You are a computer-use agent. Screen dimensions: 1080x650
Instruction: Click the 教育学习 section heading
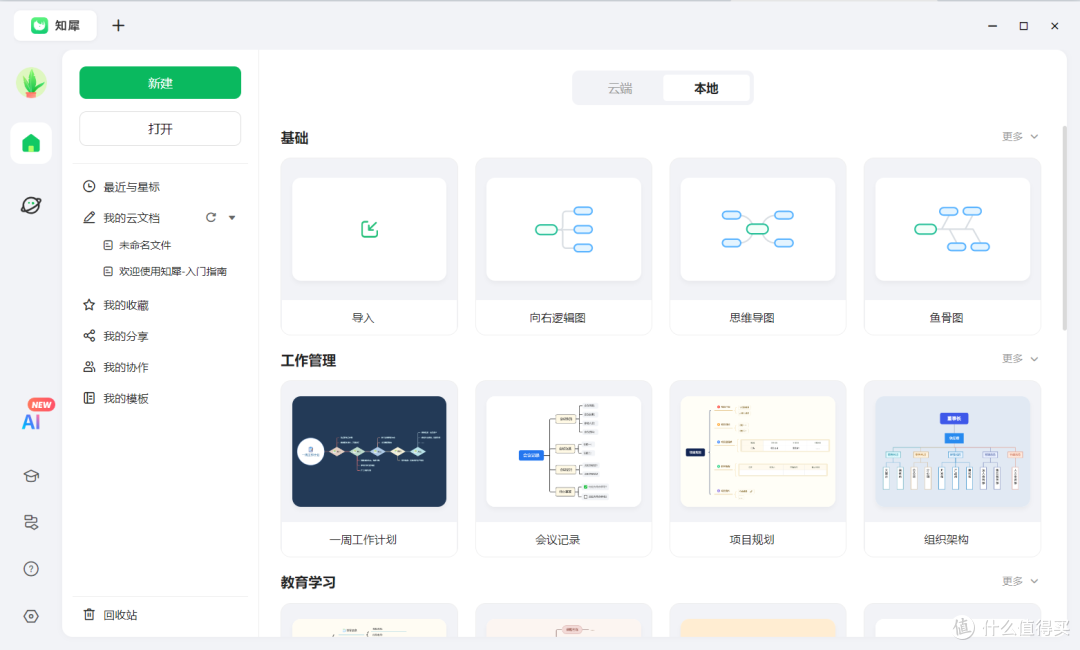(x=308, y=583)
